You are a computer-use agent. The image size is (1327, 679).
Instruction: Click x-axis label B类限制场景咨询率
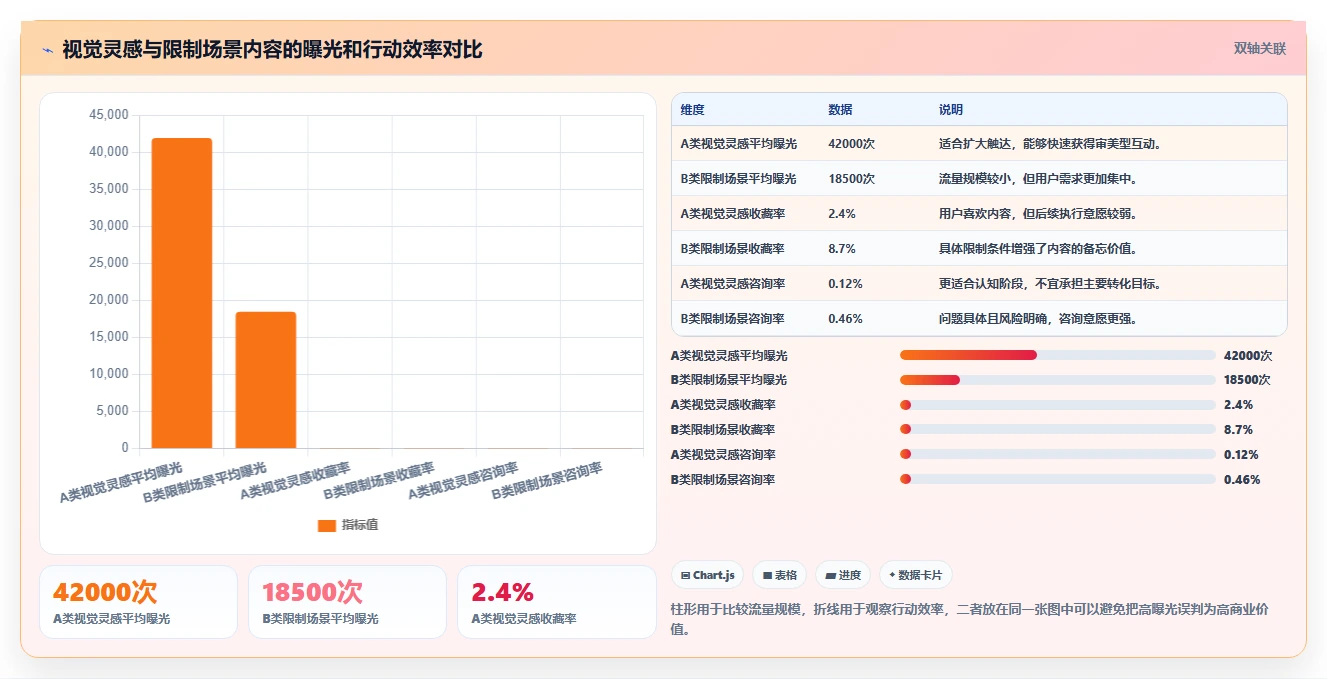click(548, 481)
